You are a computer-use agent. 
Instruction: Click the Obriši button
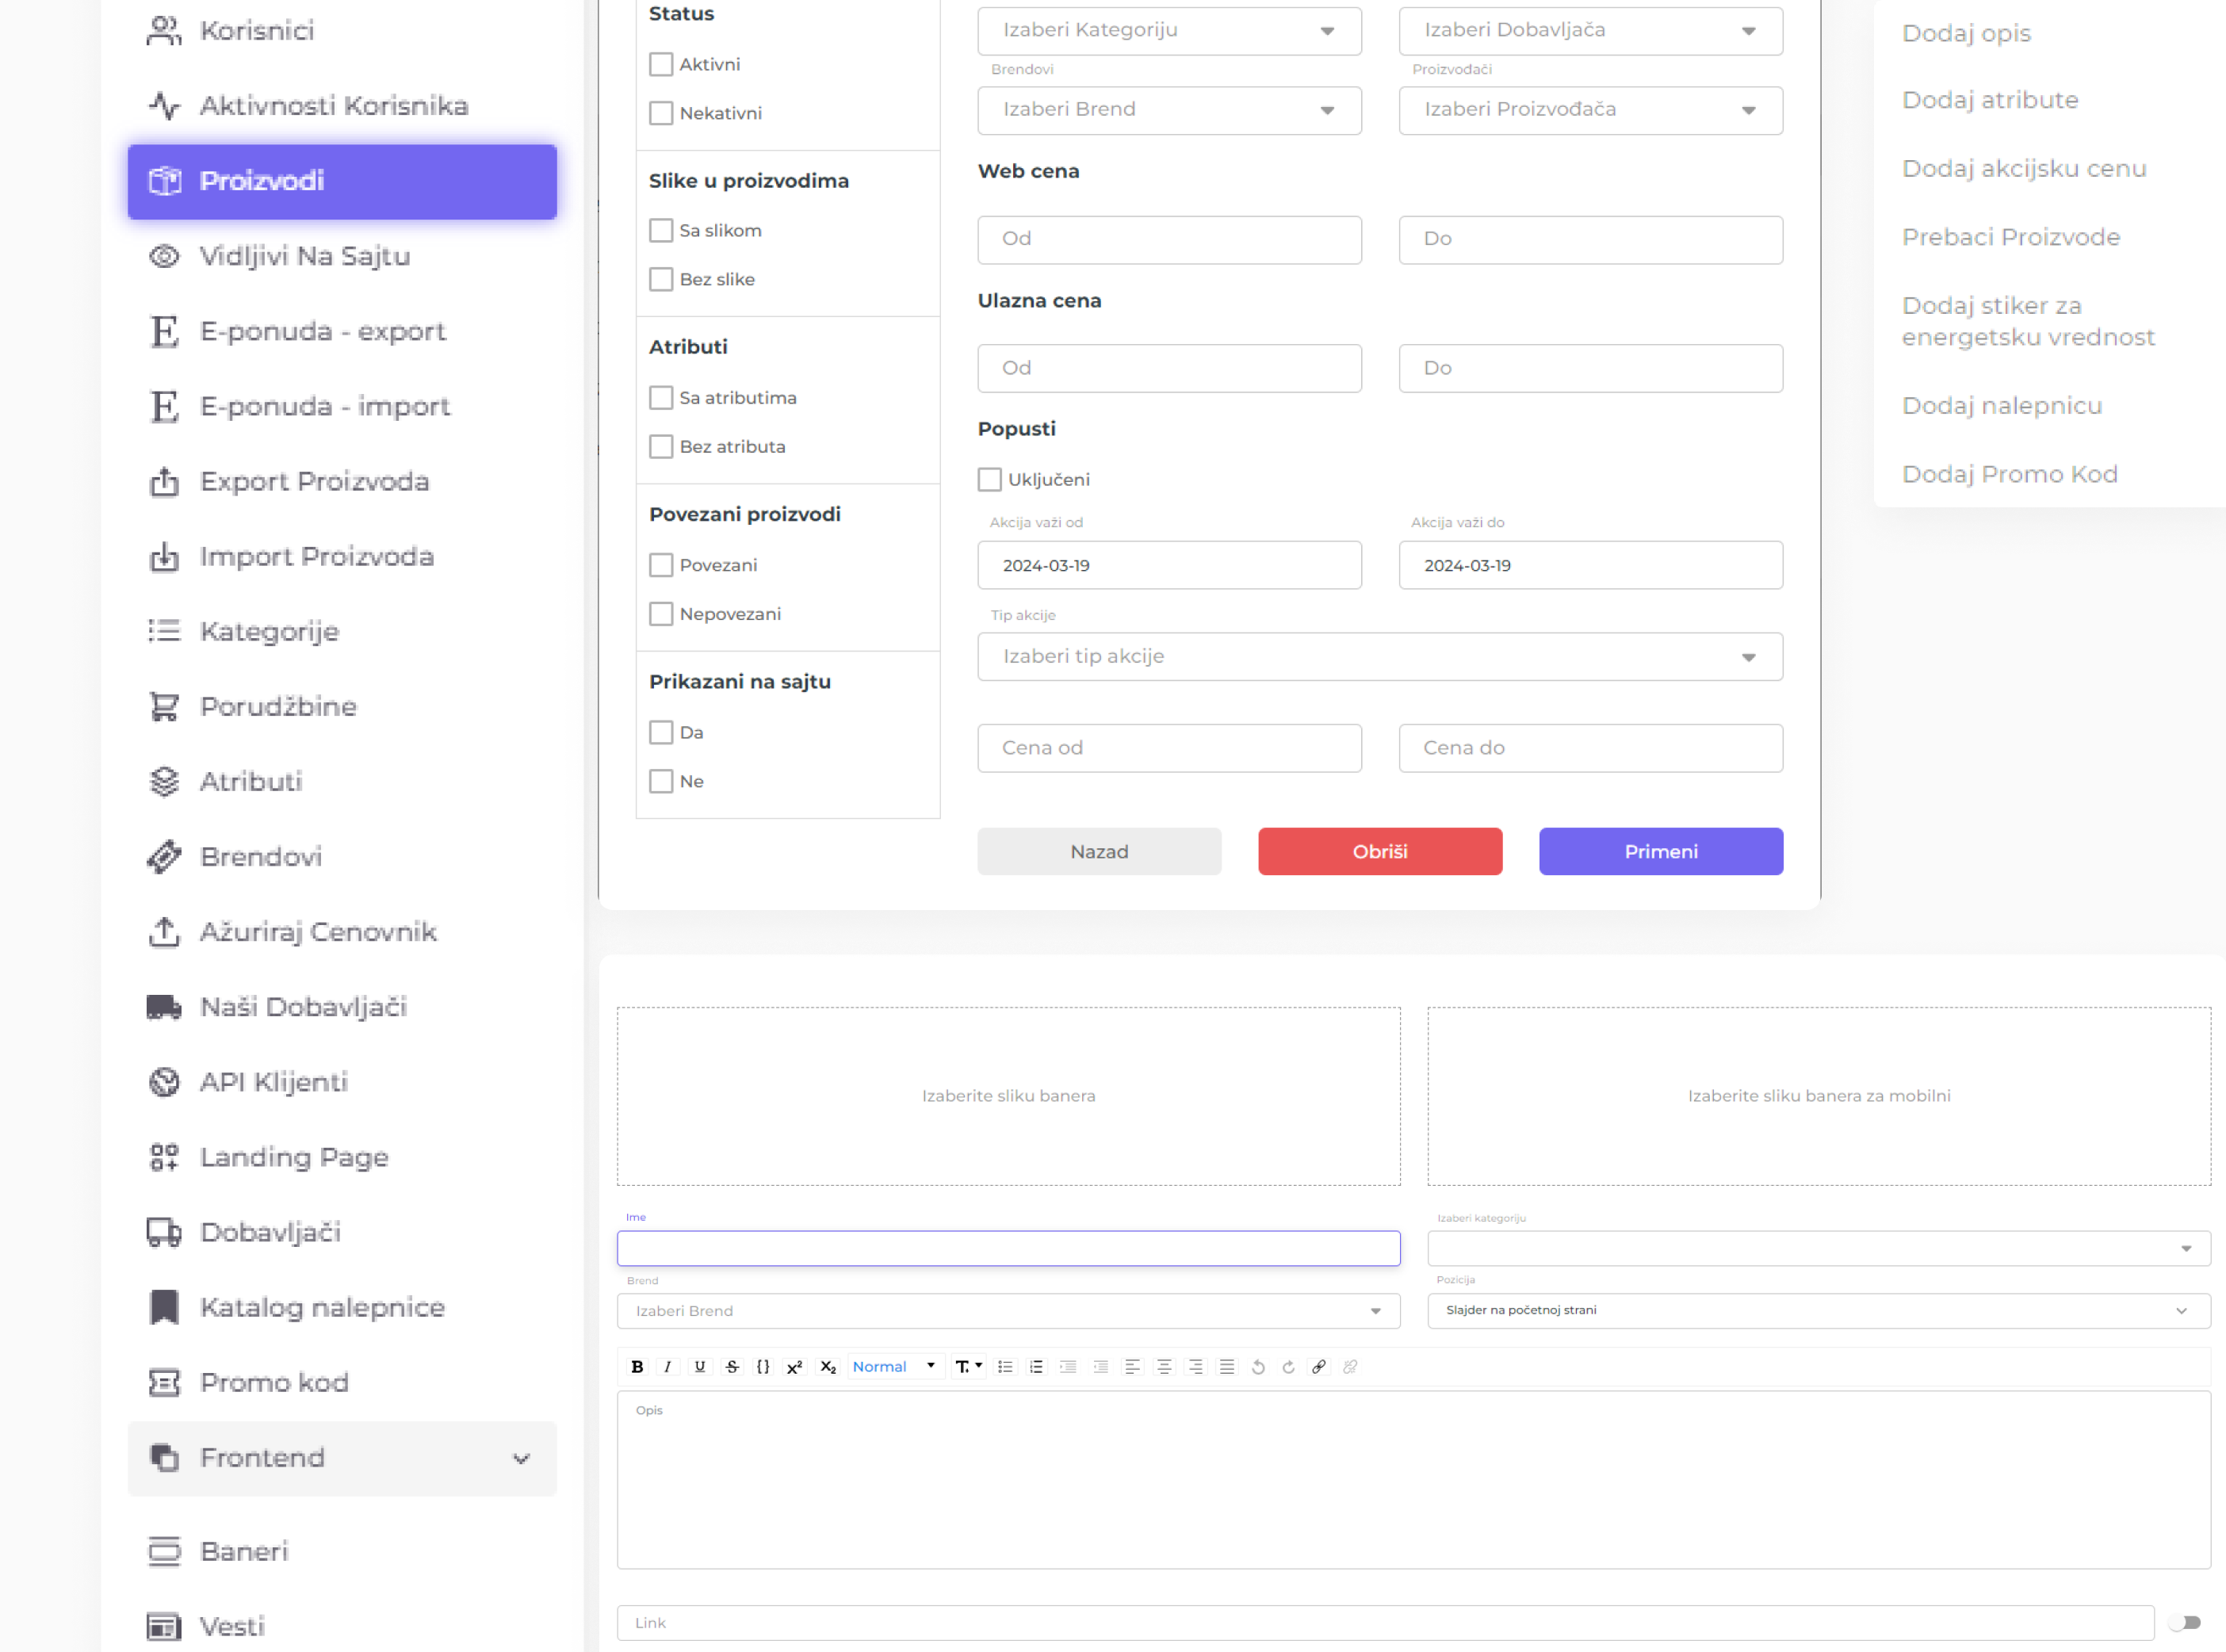tap(1379, 851)
